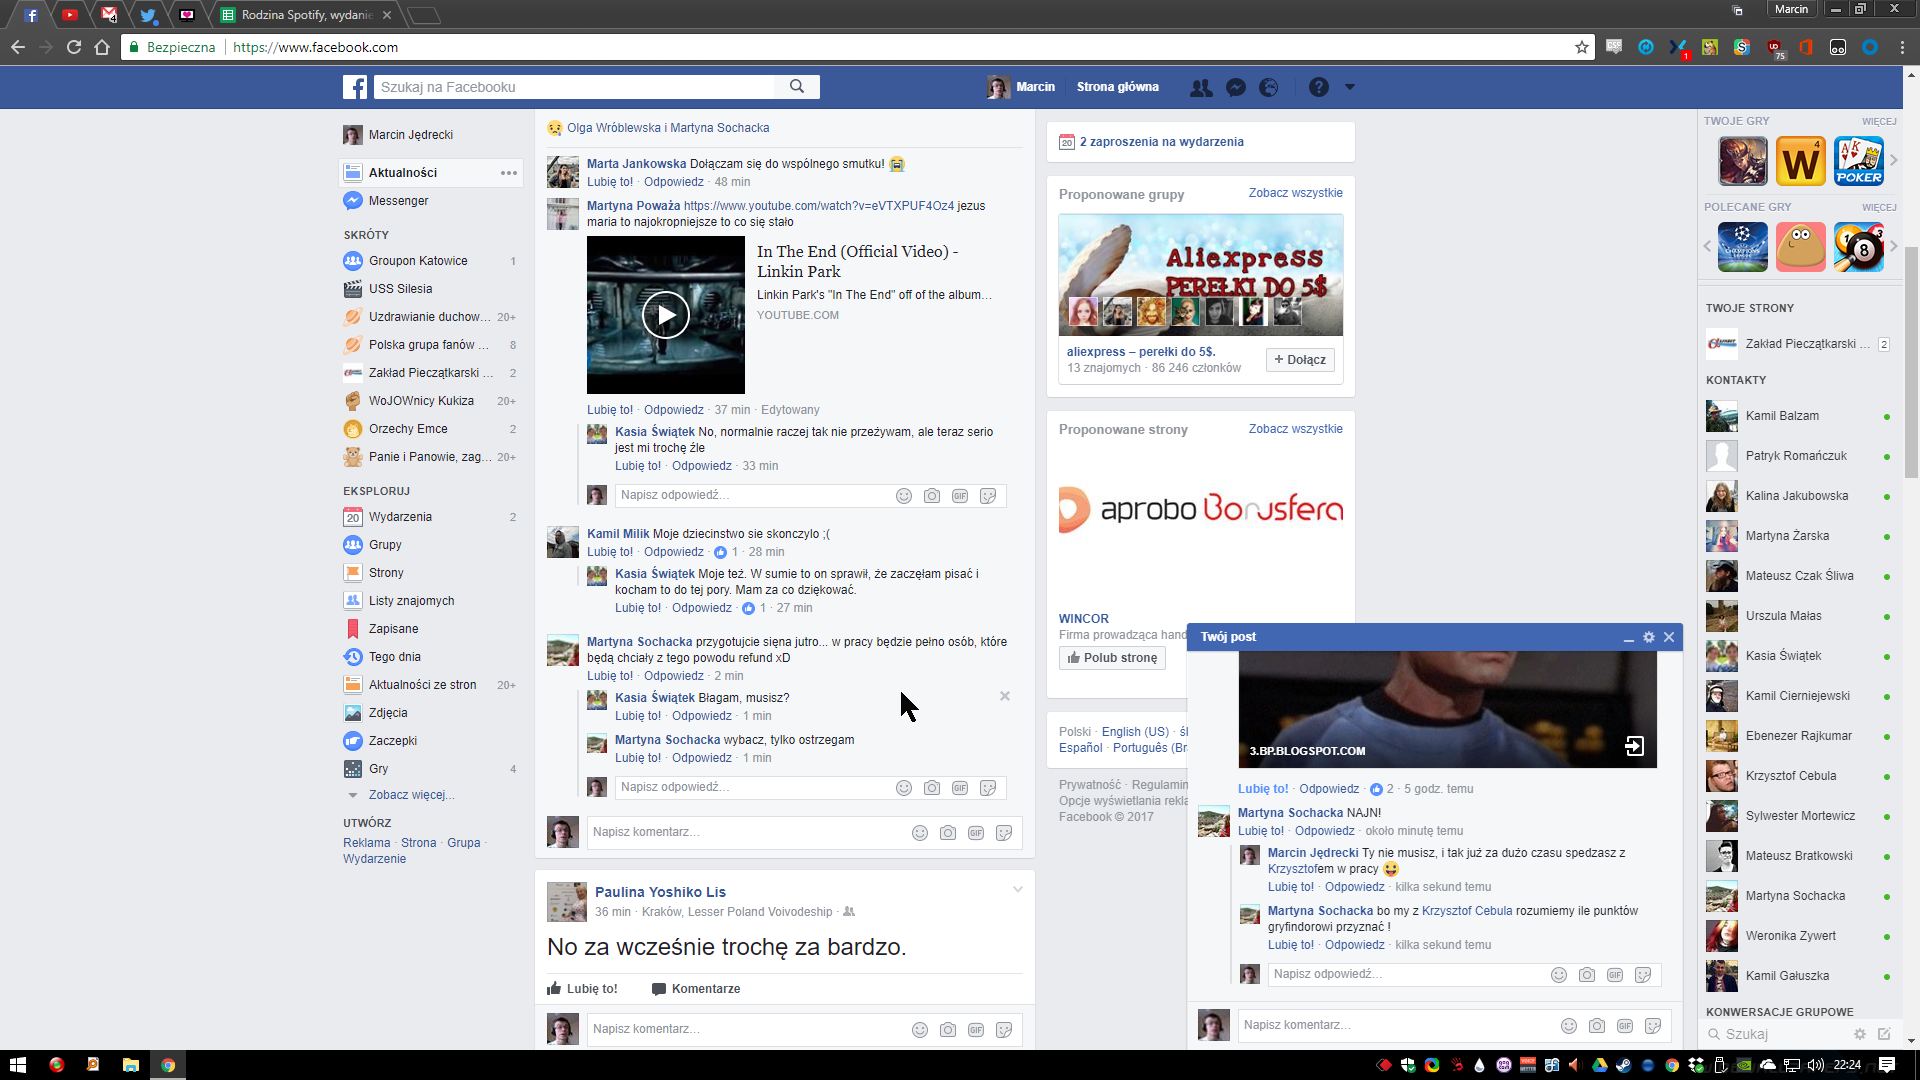Click the help question mark icon
This screenshot has width=1920, height=1080.
(1319, 87)
